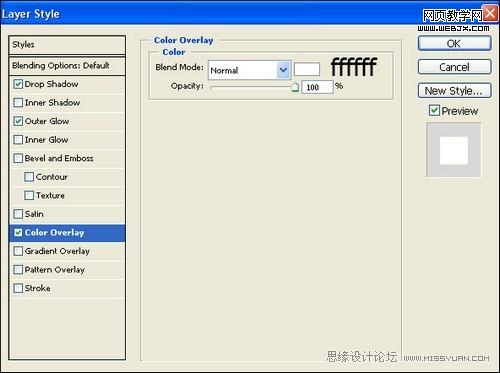Open Blending Options: Default
Viewport: 500px width, 373px height.
(x=67, y=66)
